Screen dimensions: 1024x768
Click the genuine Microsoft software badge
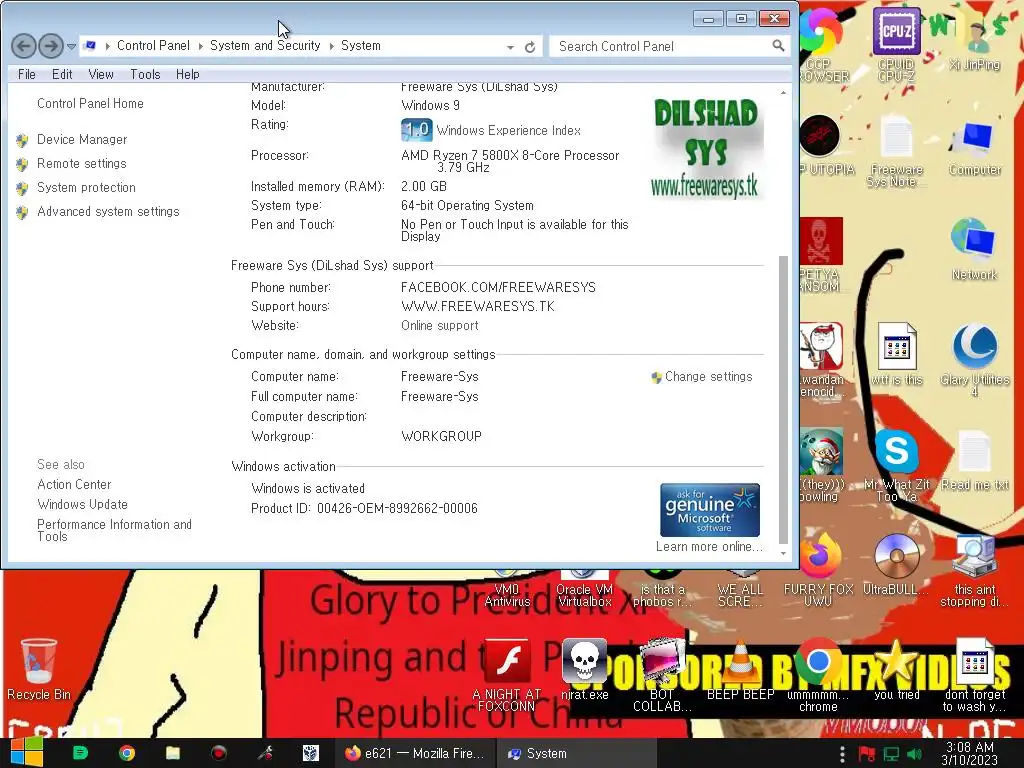pos(710,510)
